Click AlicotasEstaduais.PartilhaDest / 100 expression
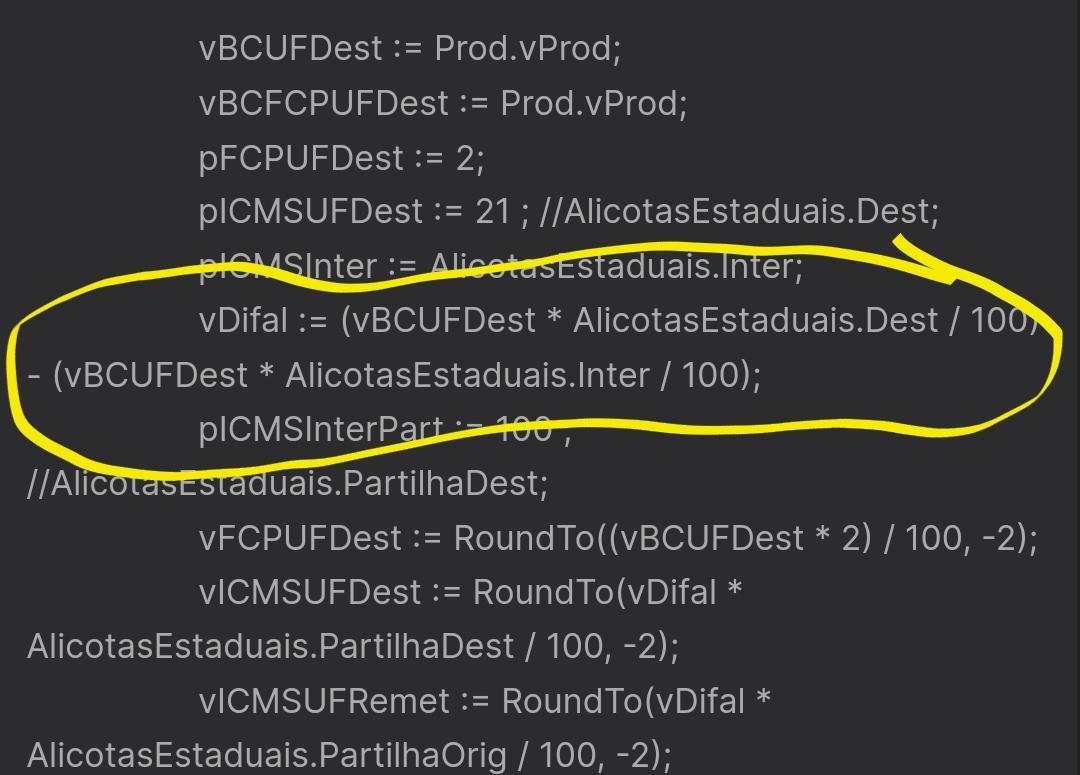 point(313,647)
